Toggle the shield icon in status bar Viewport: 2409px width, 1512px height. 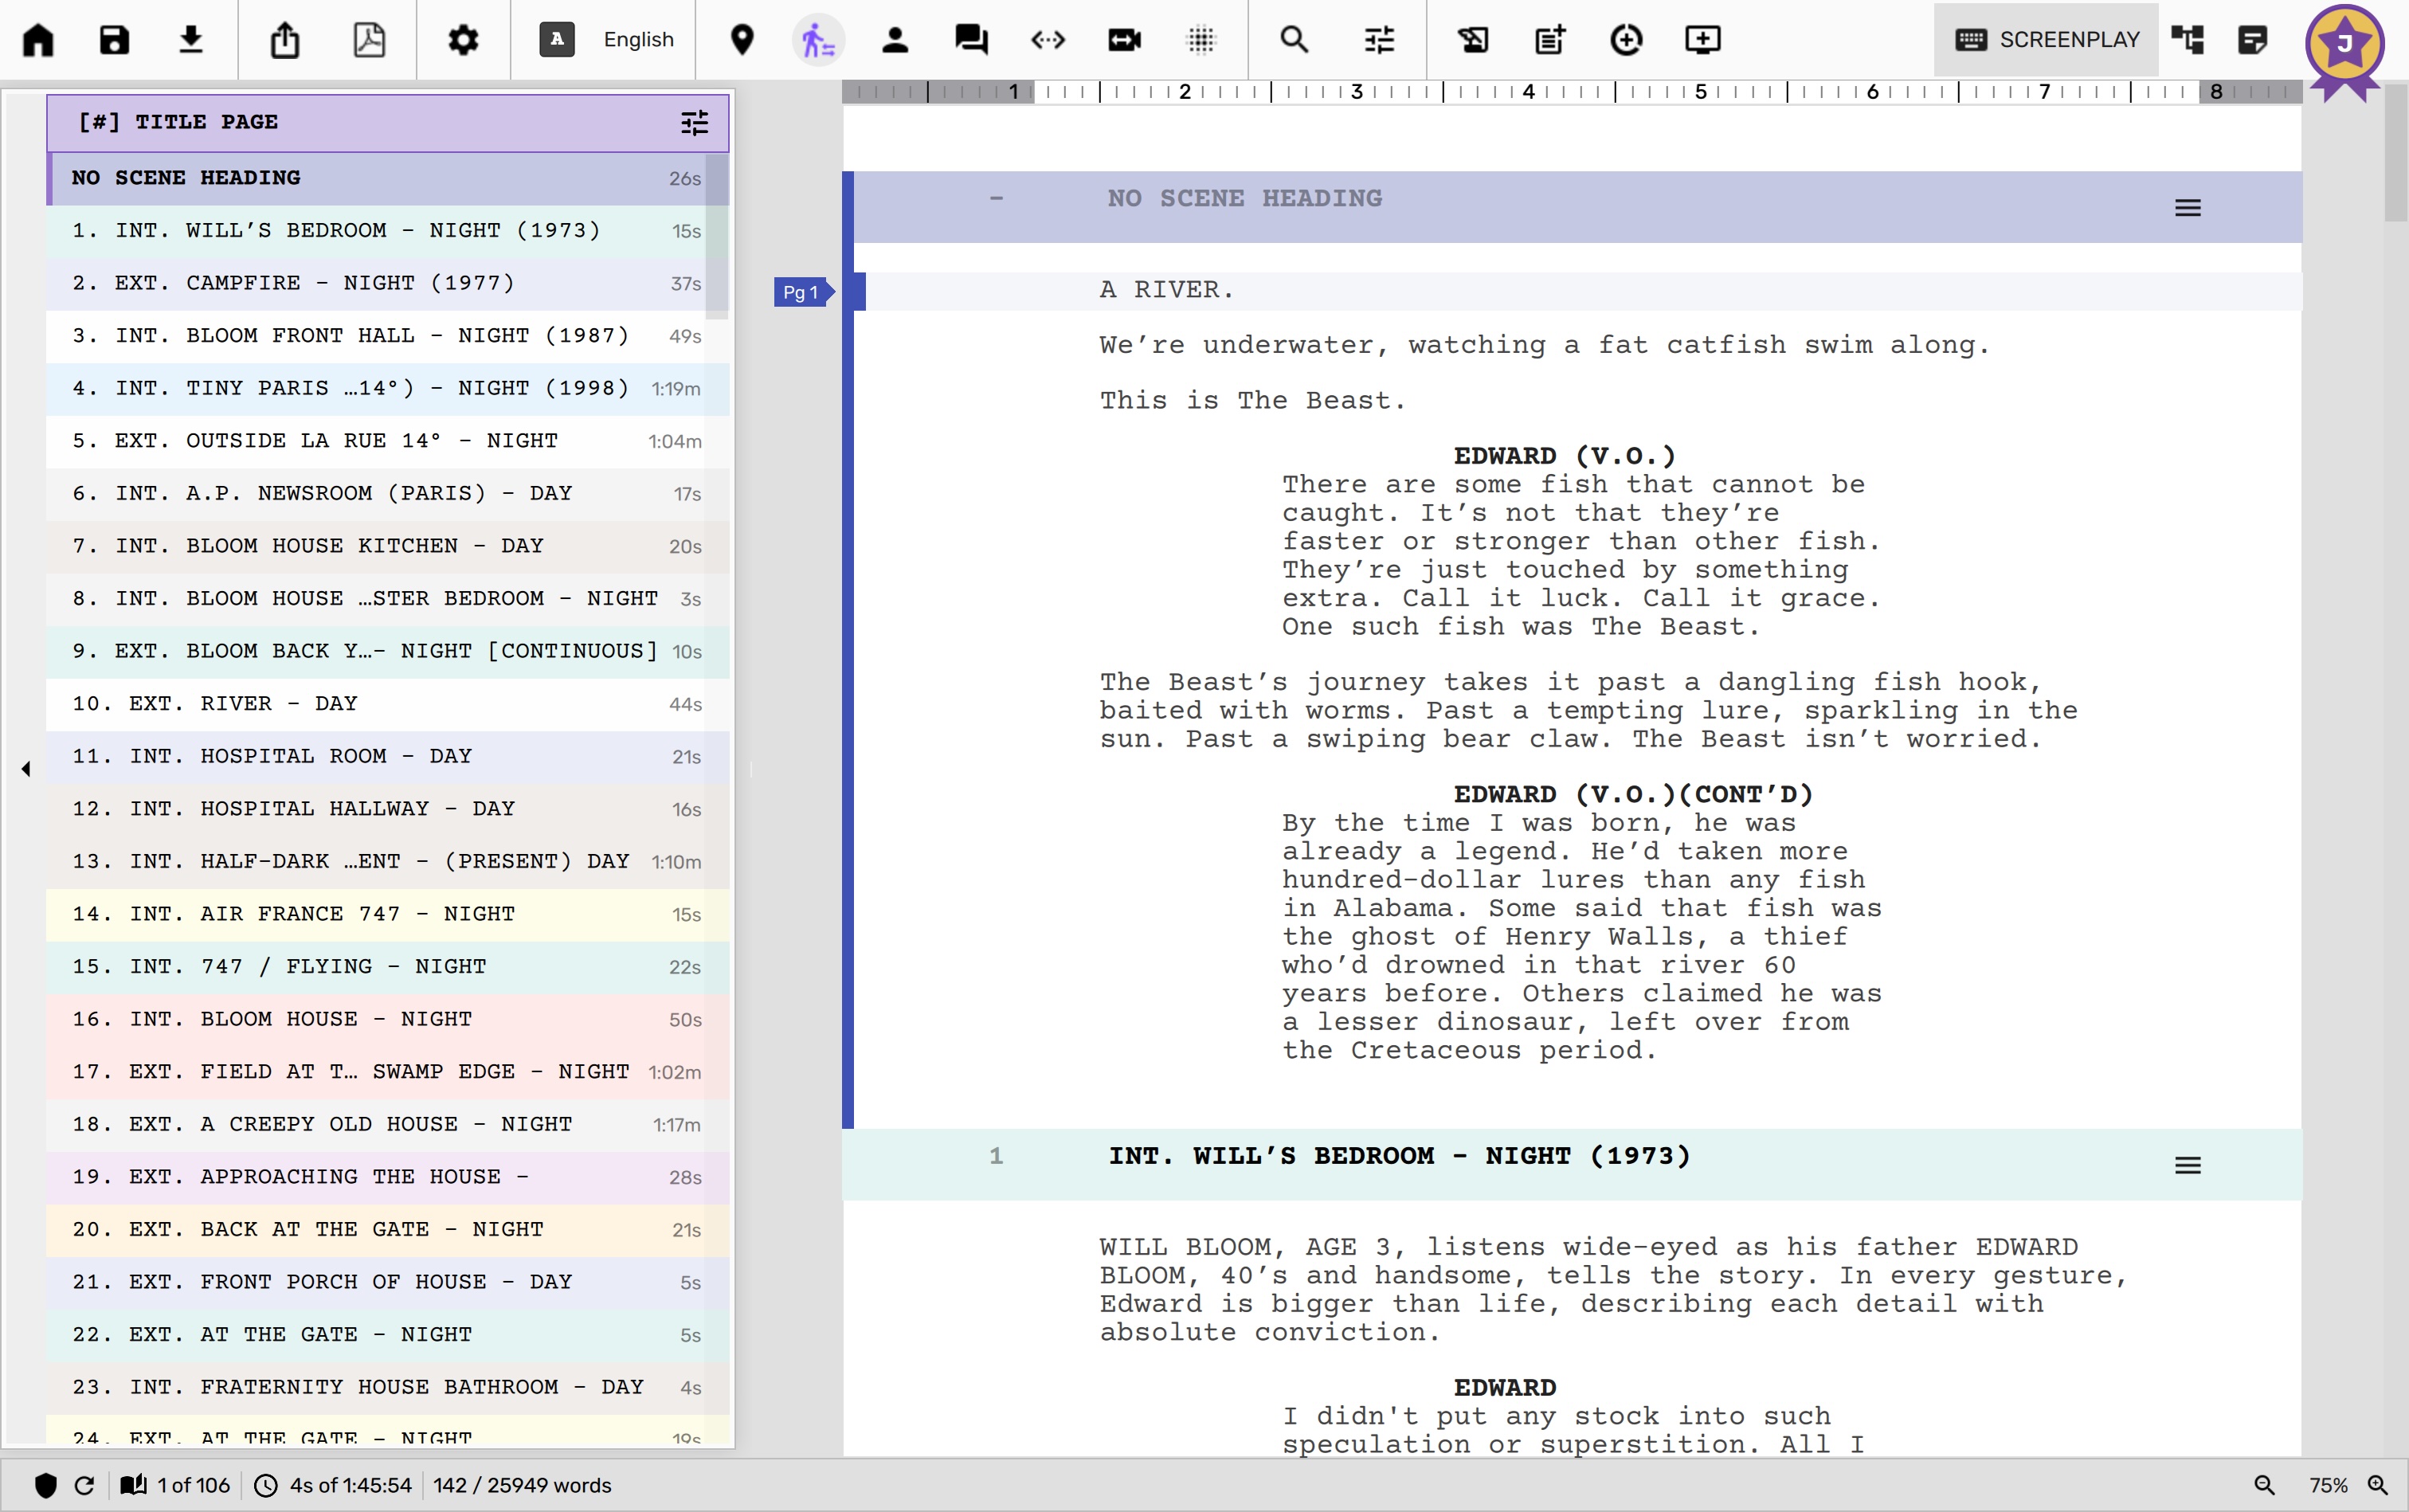45,1485
